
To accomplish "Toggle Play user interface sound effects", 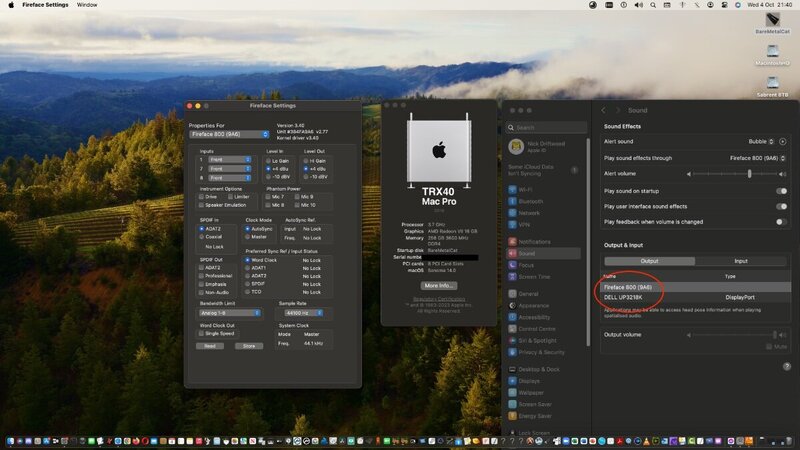I will 781,206.
